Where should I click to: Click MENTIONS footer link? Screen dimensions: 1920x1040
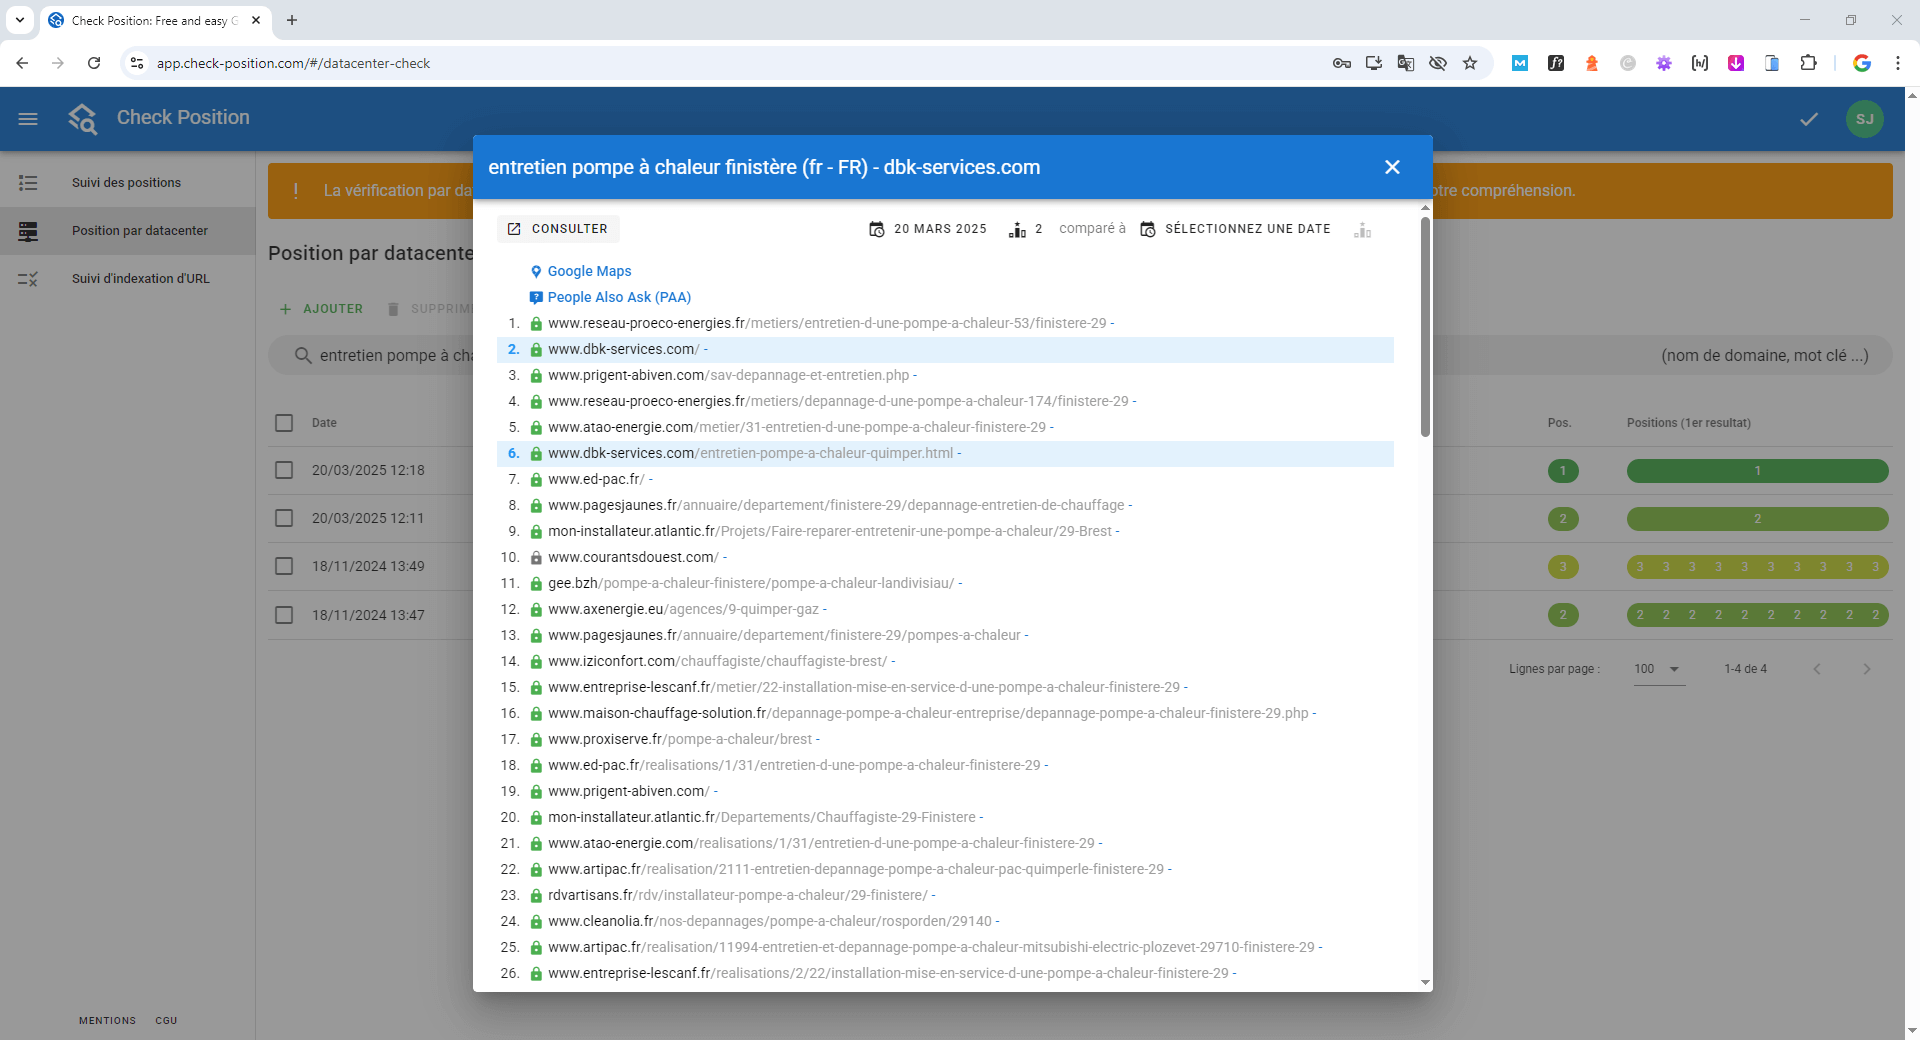[x=107, y=1021]
